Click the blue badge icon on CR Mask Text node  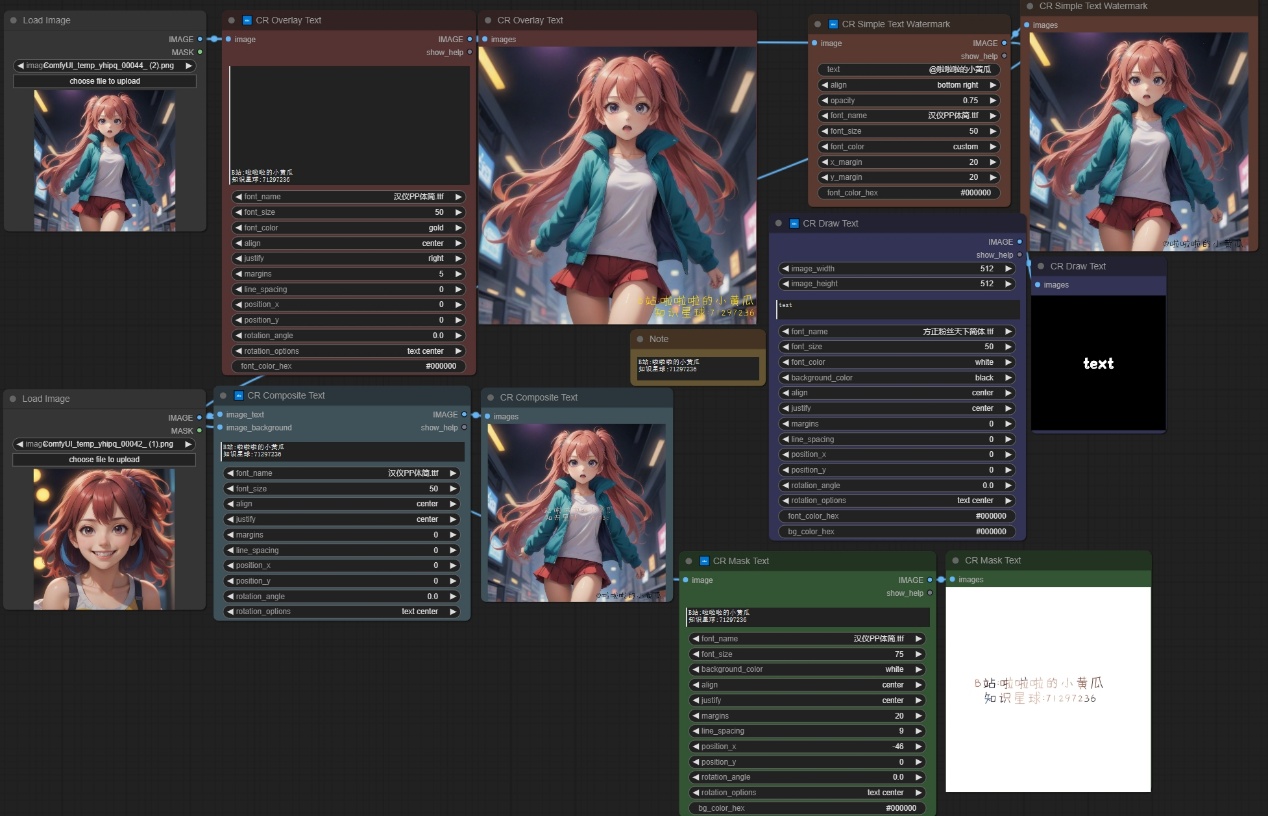[704, 561]
